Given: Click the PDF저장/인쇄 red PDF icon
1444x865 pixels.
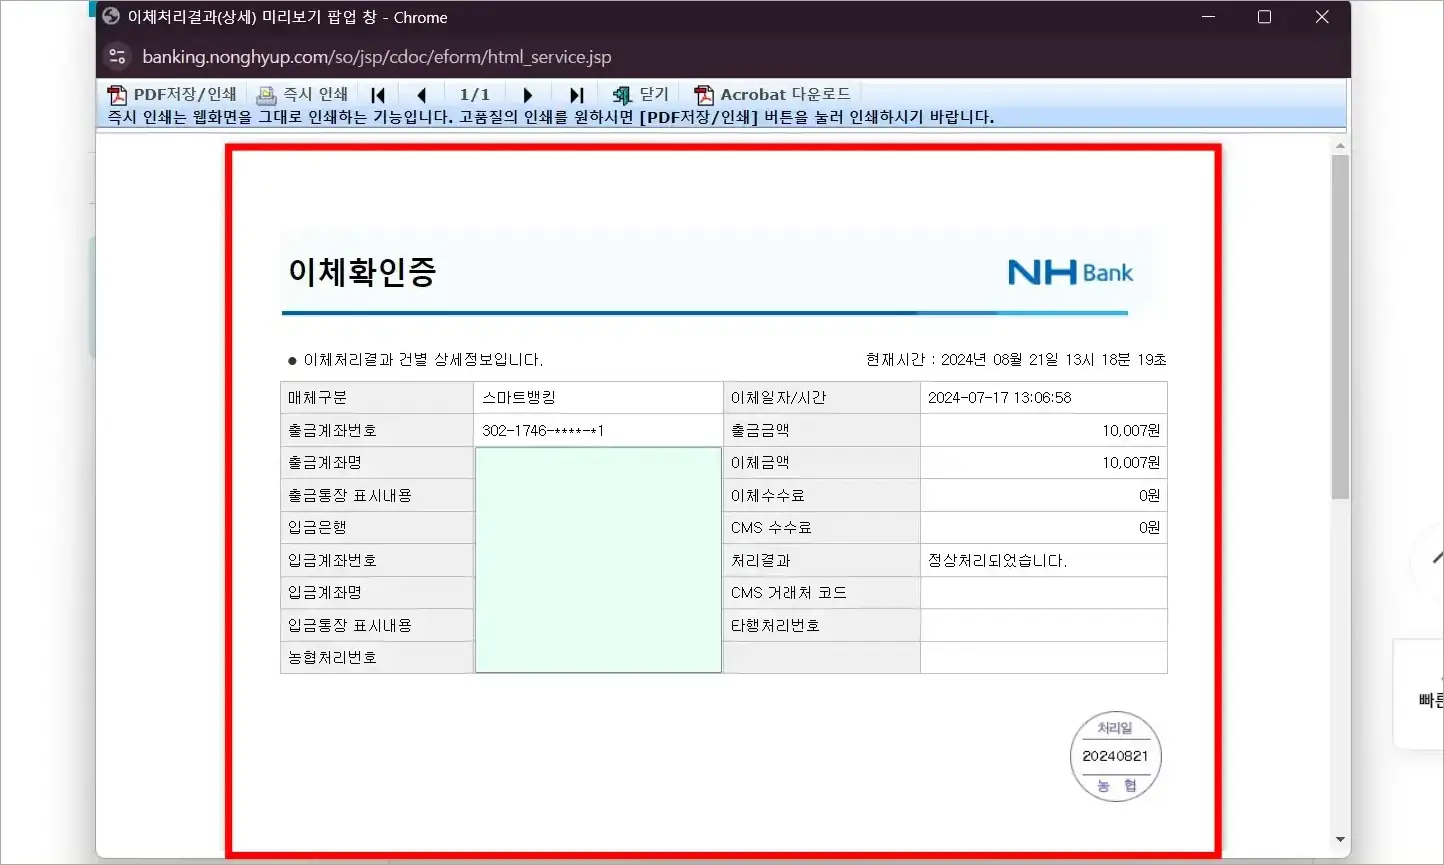Looking at the screenshot, I should coord(118,93).
